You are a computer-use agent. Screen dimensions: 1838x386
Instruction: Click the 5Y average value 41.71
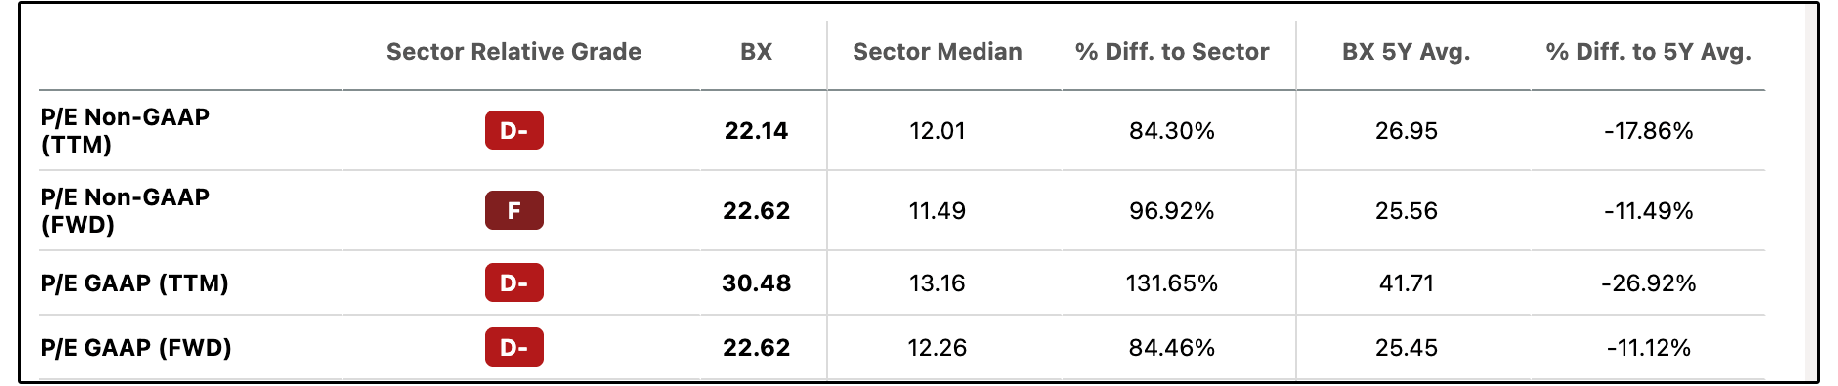1406,283
